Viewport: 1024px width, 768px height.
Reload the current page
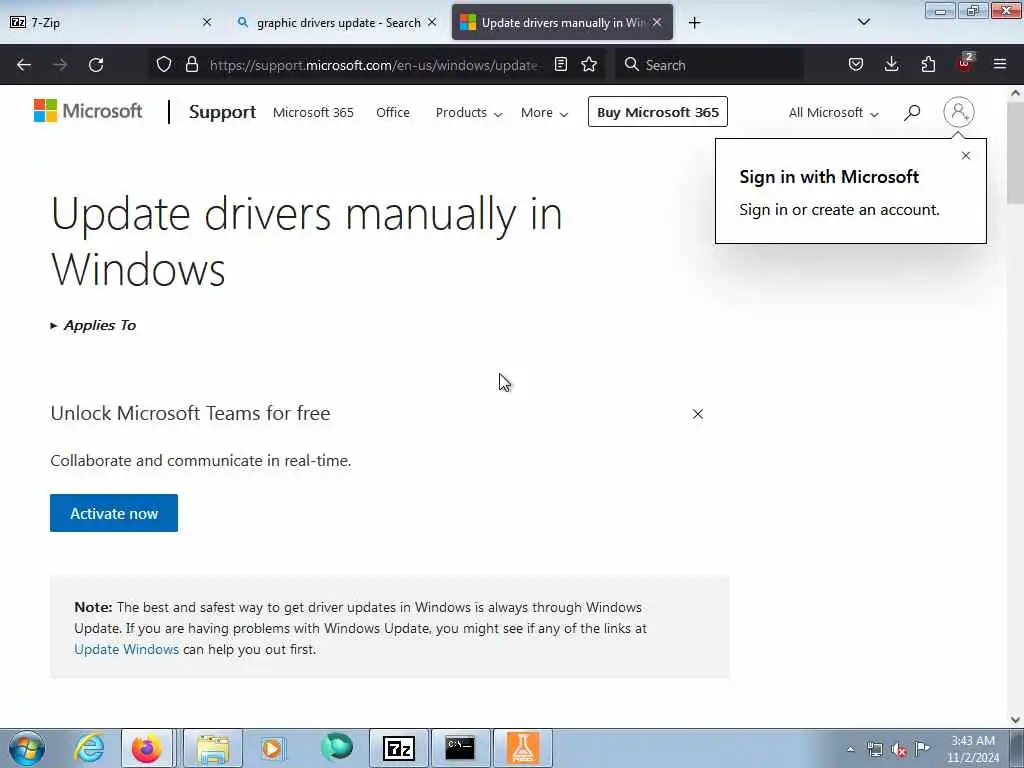click(x=96, y=65)
